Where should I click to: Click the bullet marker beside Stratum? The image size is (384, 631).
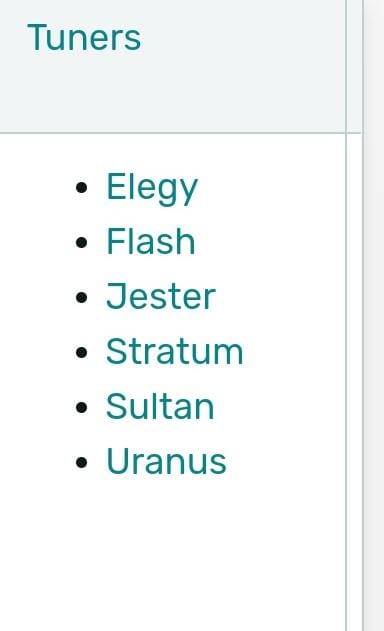(81, 352)
